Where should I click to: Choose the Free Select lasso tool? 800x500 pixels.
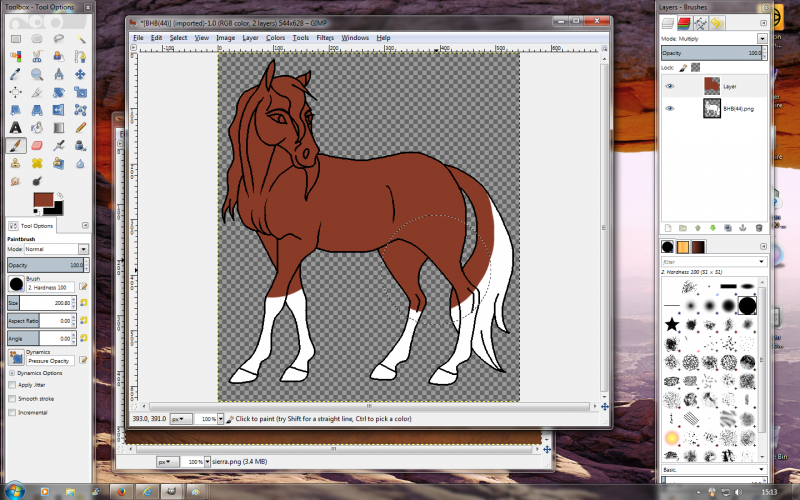(59, 39)
